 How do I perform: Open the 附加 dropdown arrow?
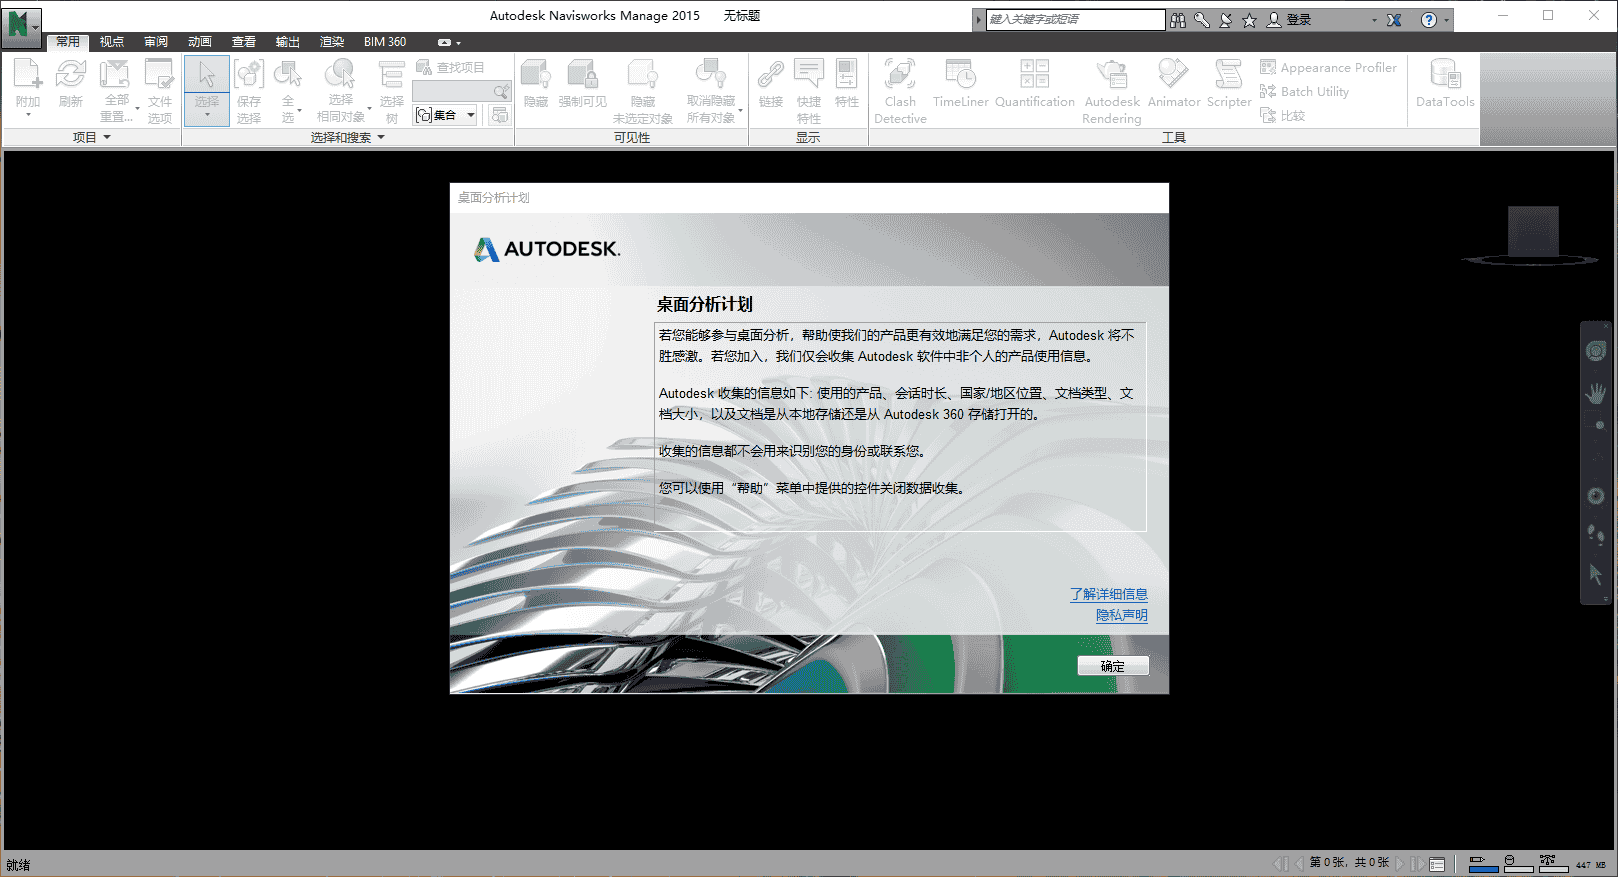click(28, 115)
